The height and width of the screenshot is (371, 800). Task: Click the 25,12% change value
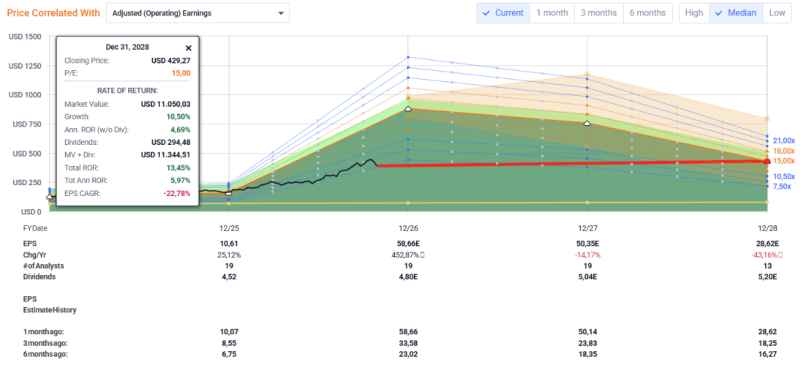228,255
